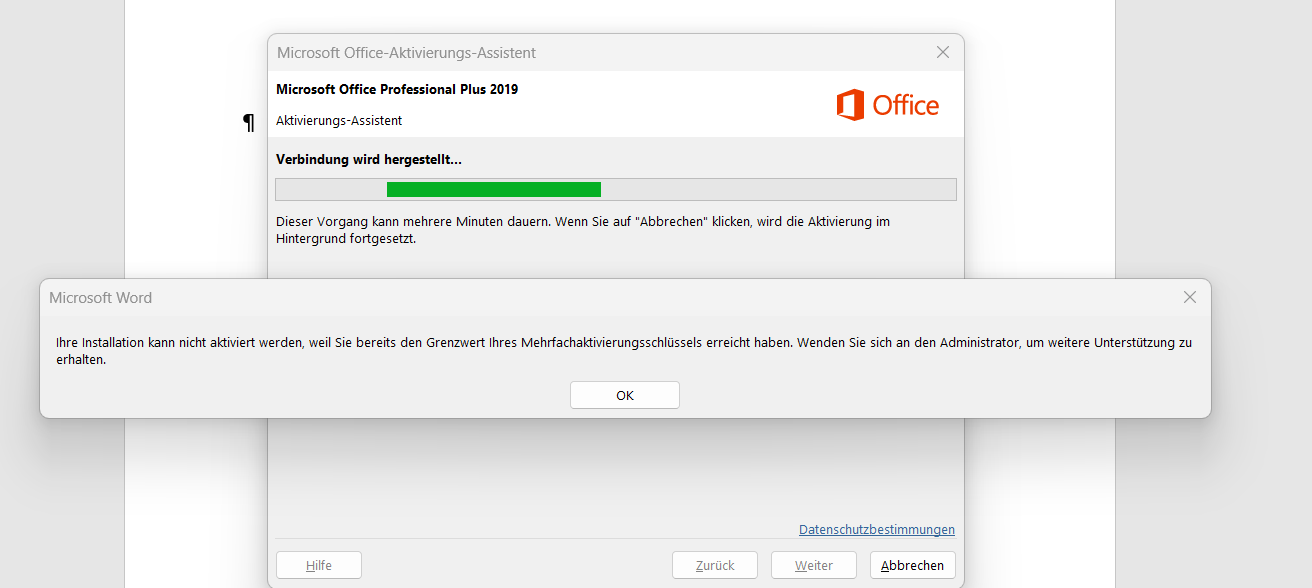Click the 'Microsoft Office Professional Plus 2019' heading

pos(397,89)
